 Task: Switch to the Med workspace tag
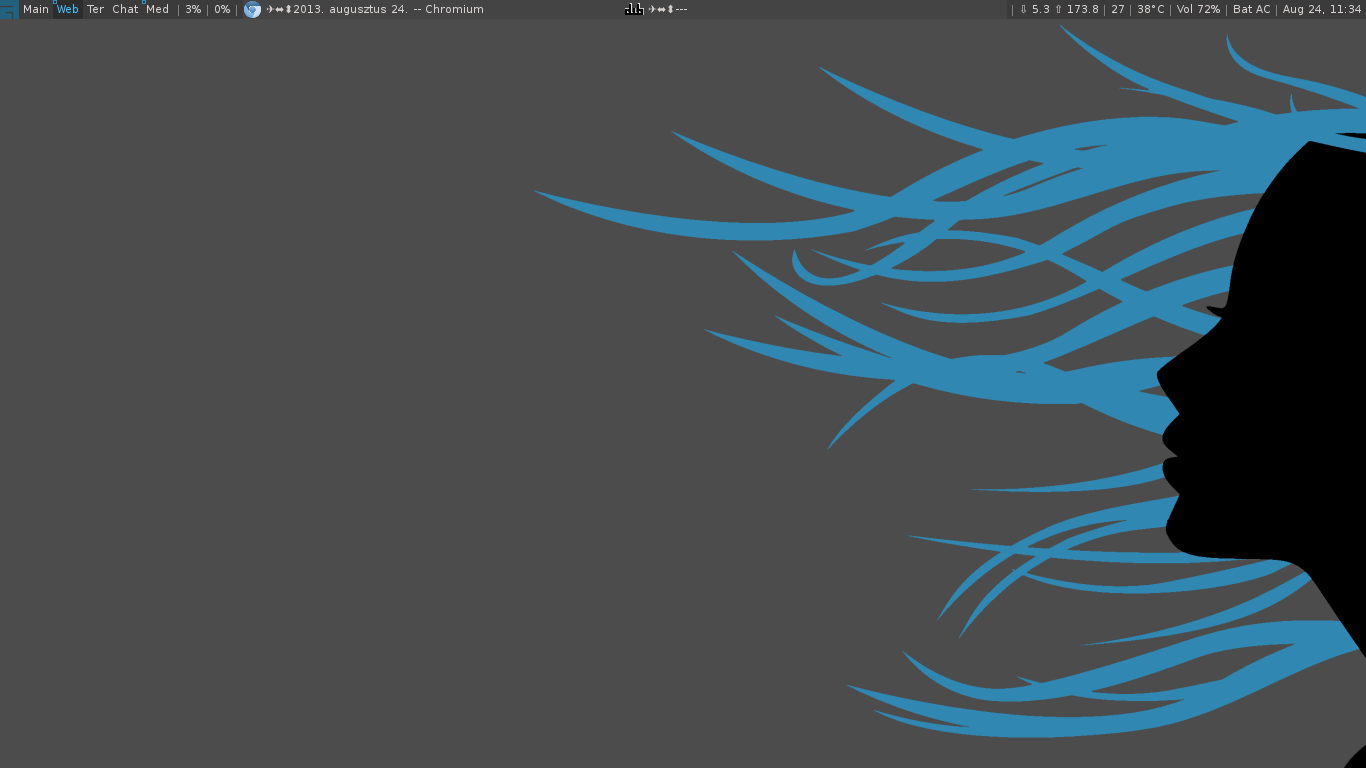click(157, 9)
